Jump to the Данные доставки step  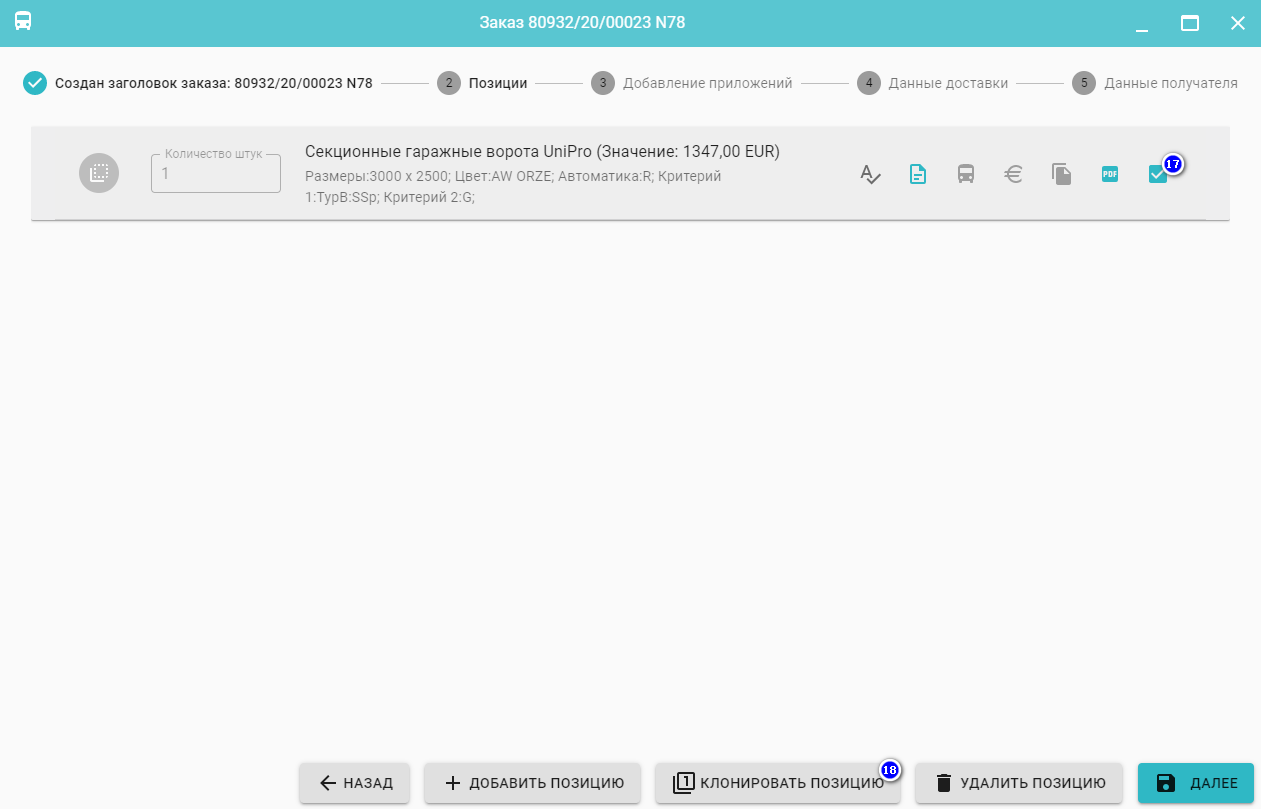pyautogui.click(x=932, y=83)
